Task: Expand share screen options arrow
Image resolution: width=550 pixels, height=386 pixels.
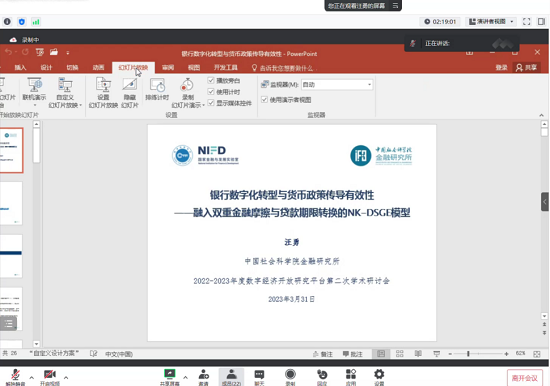Action: (185, 378)
